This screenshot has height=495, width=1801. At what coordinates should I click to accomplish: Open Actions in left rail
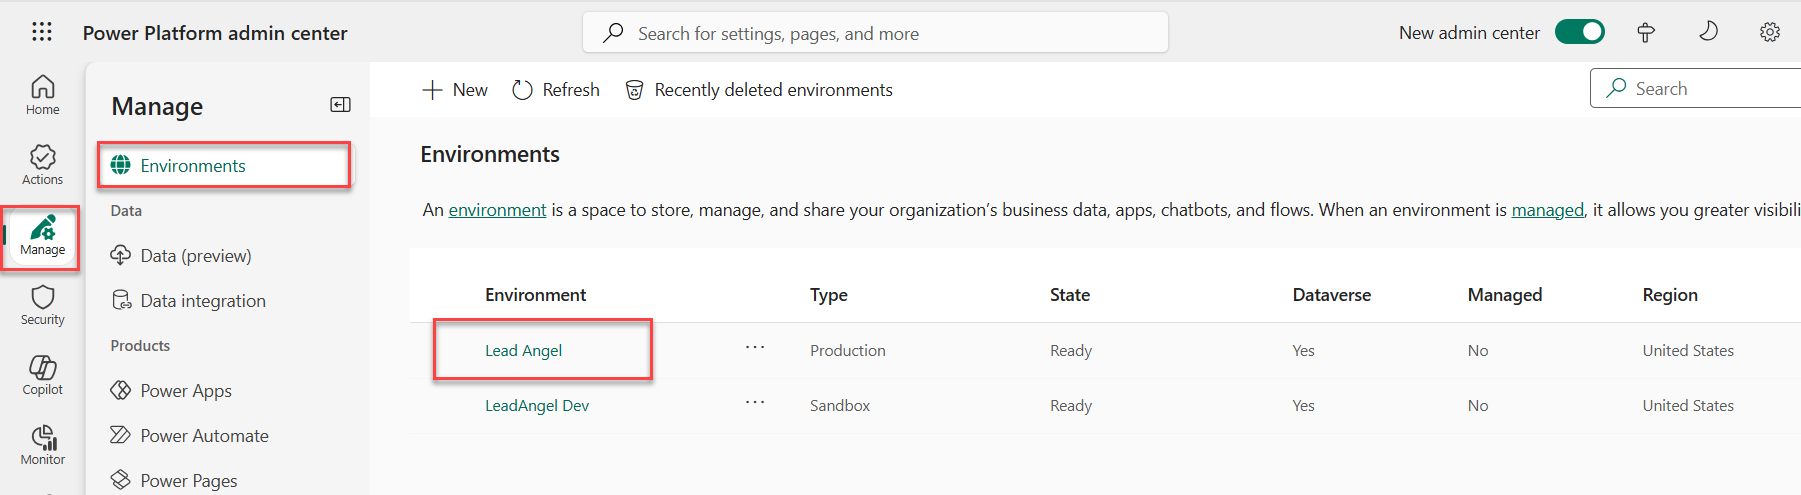(42, 165)
